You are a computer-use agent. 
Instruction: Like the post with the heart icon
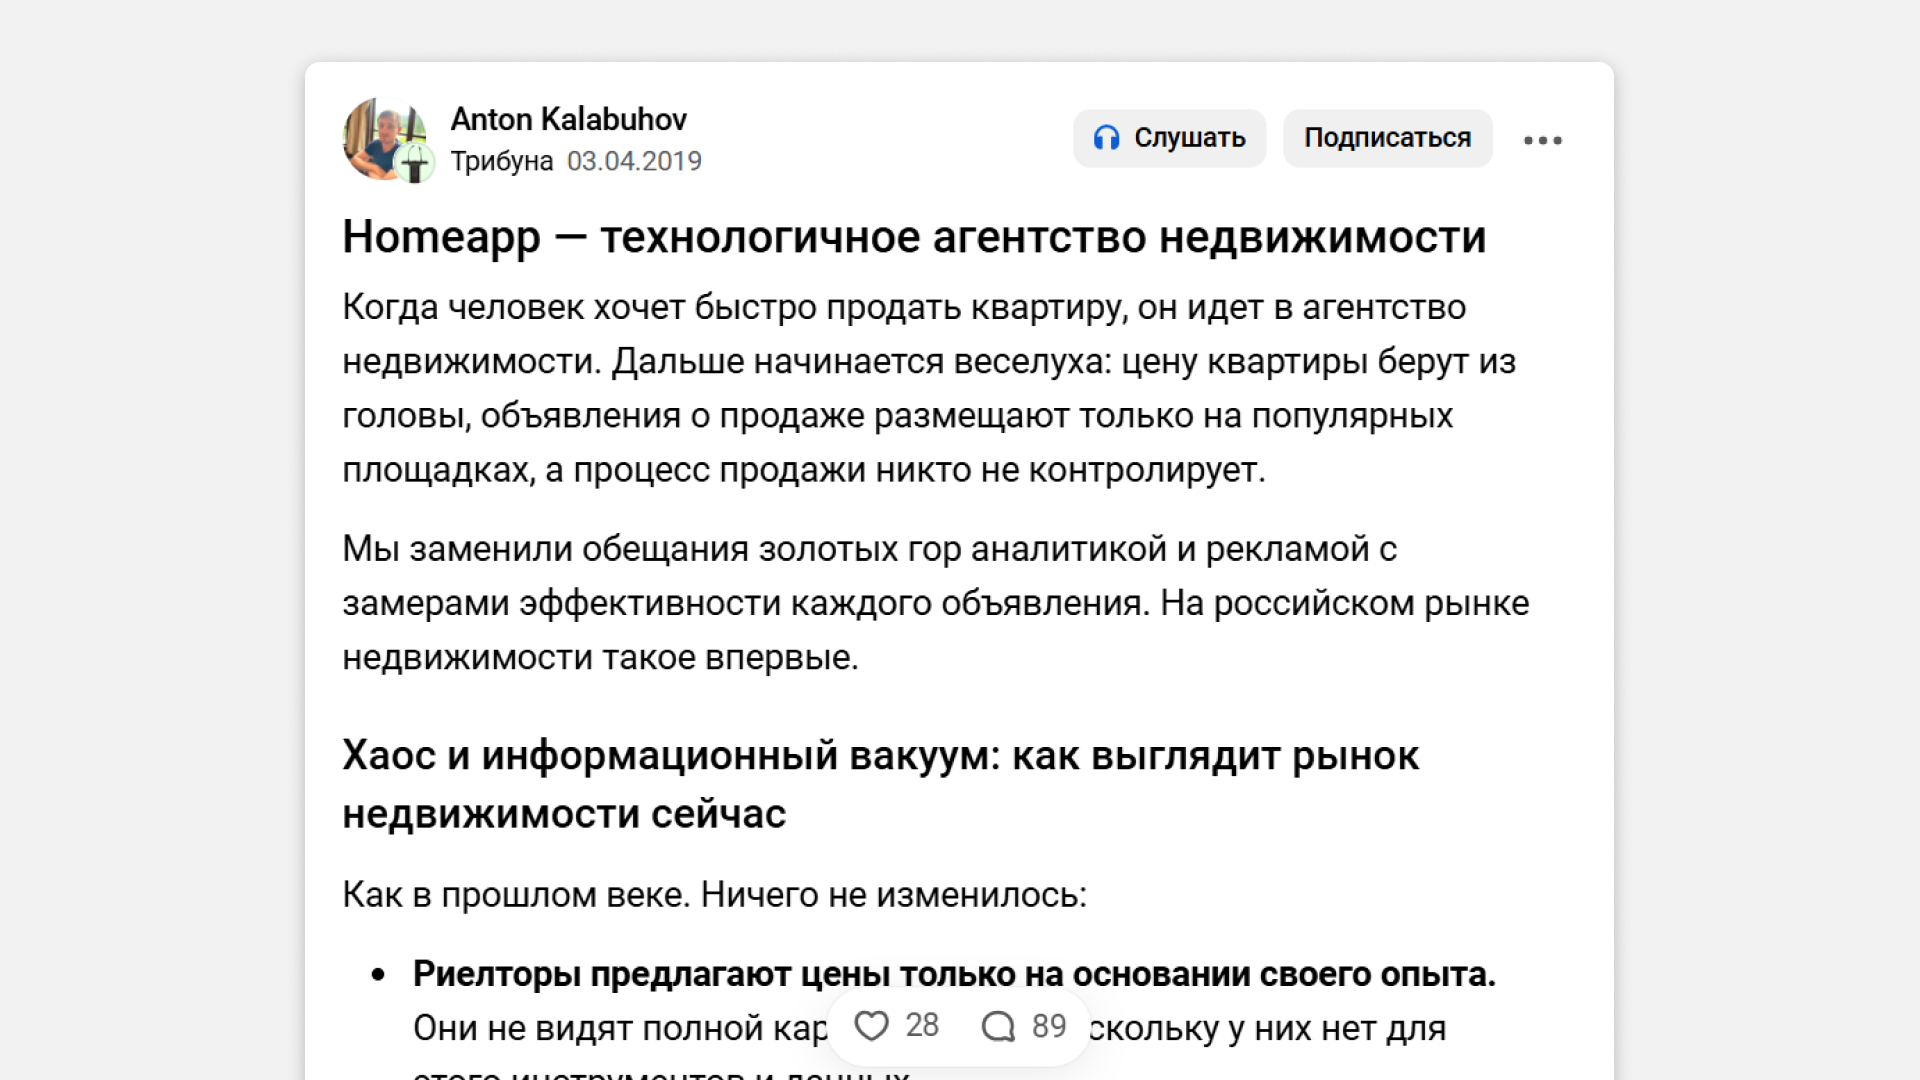point(871,1026)
